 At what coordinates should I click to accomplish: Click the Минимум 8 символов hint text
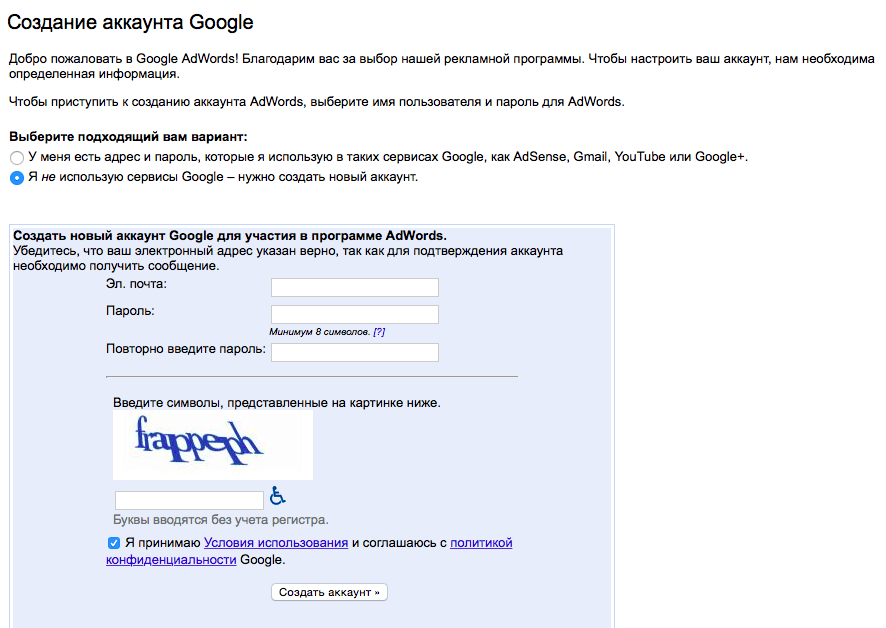[x=319, y=332]
